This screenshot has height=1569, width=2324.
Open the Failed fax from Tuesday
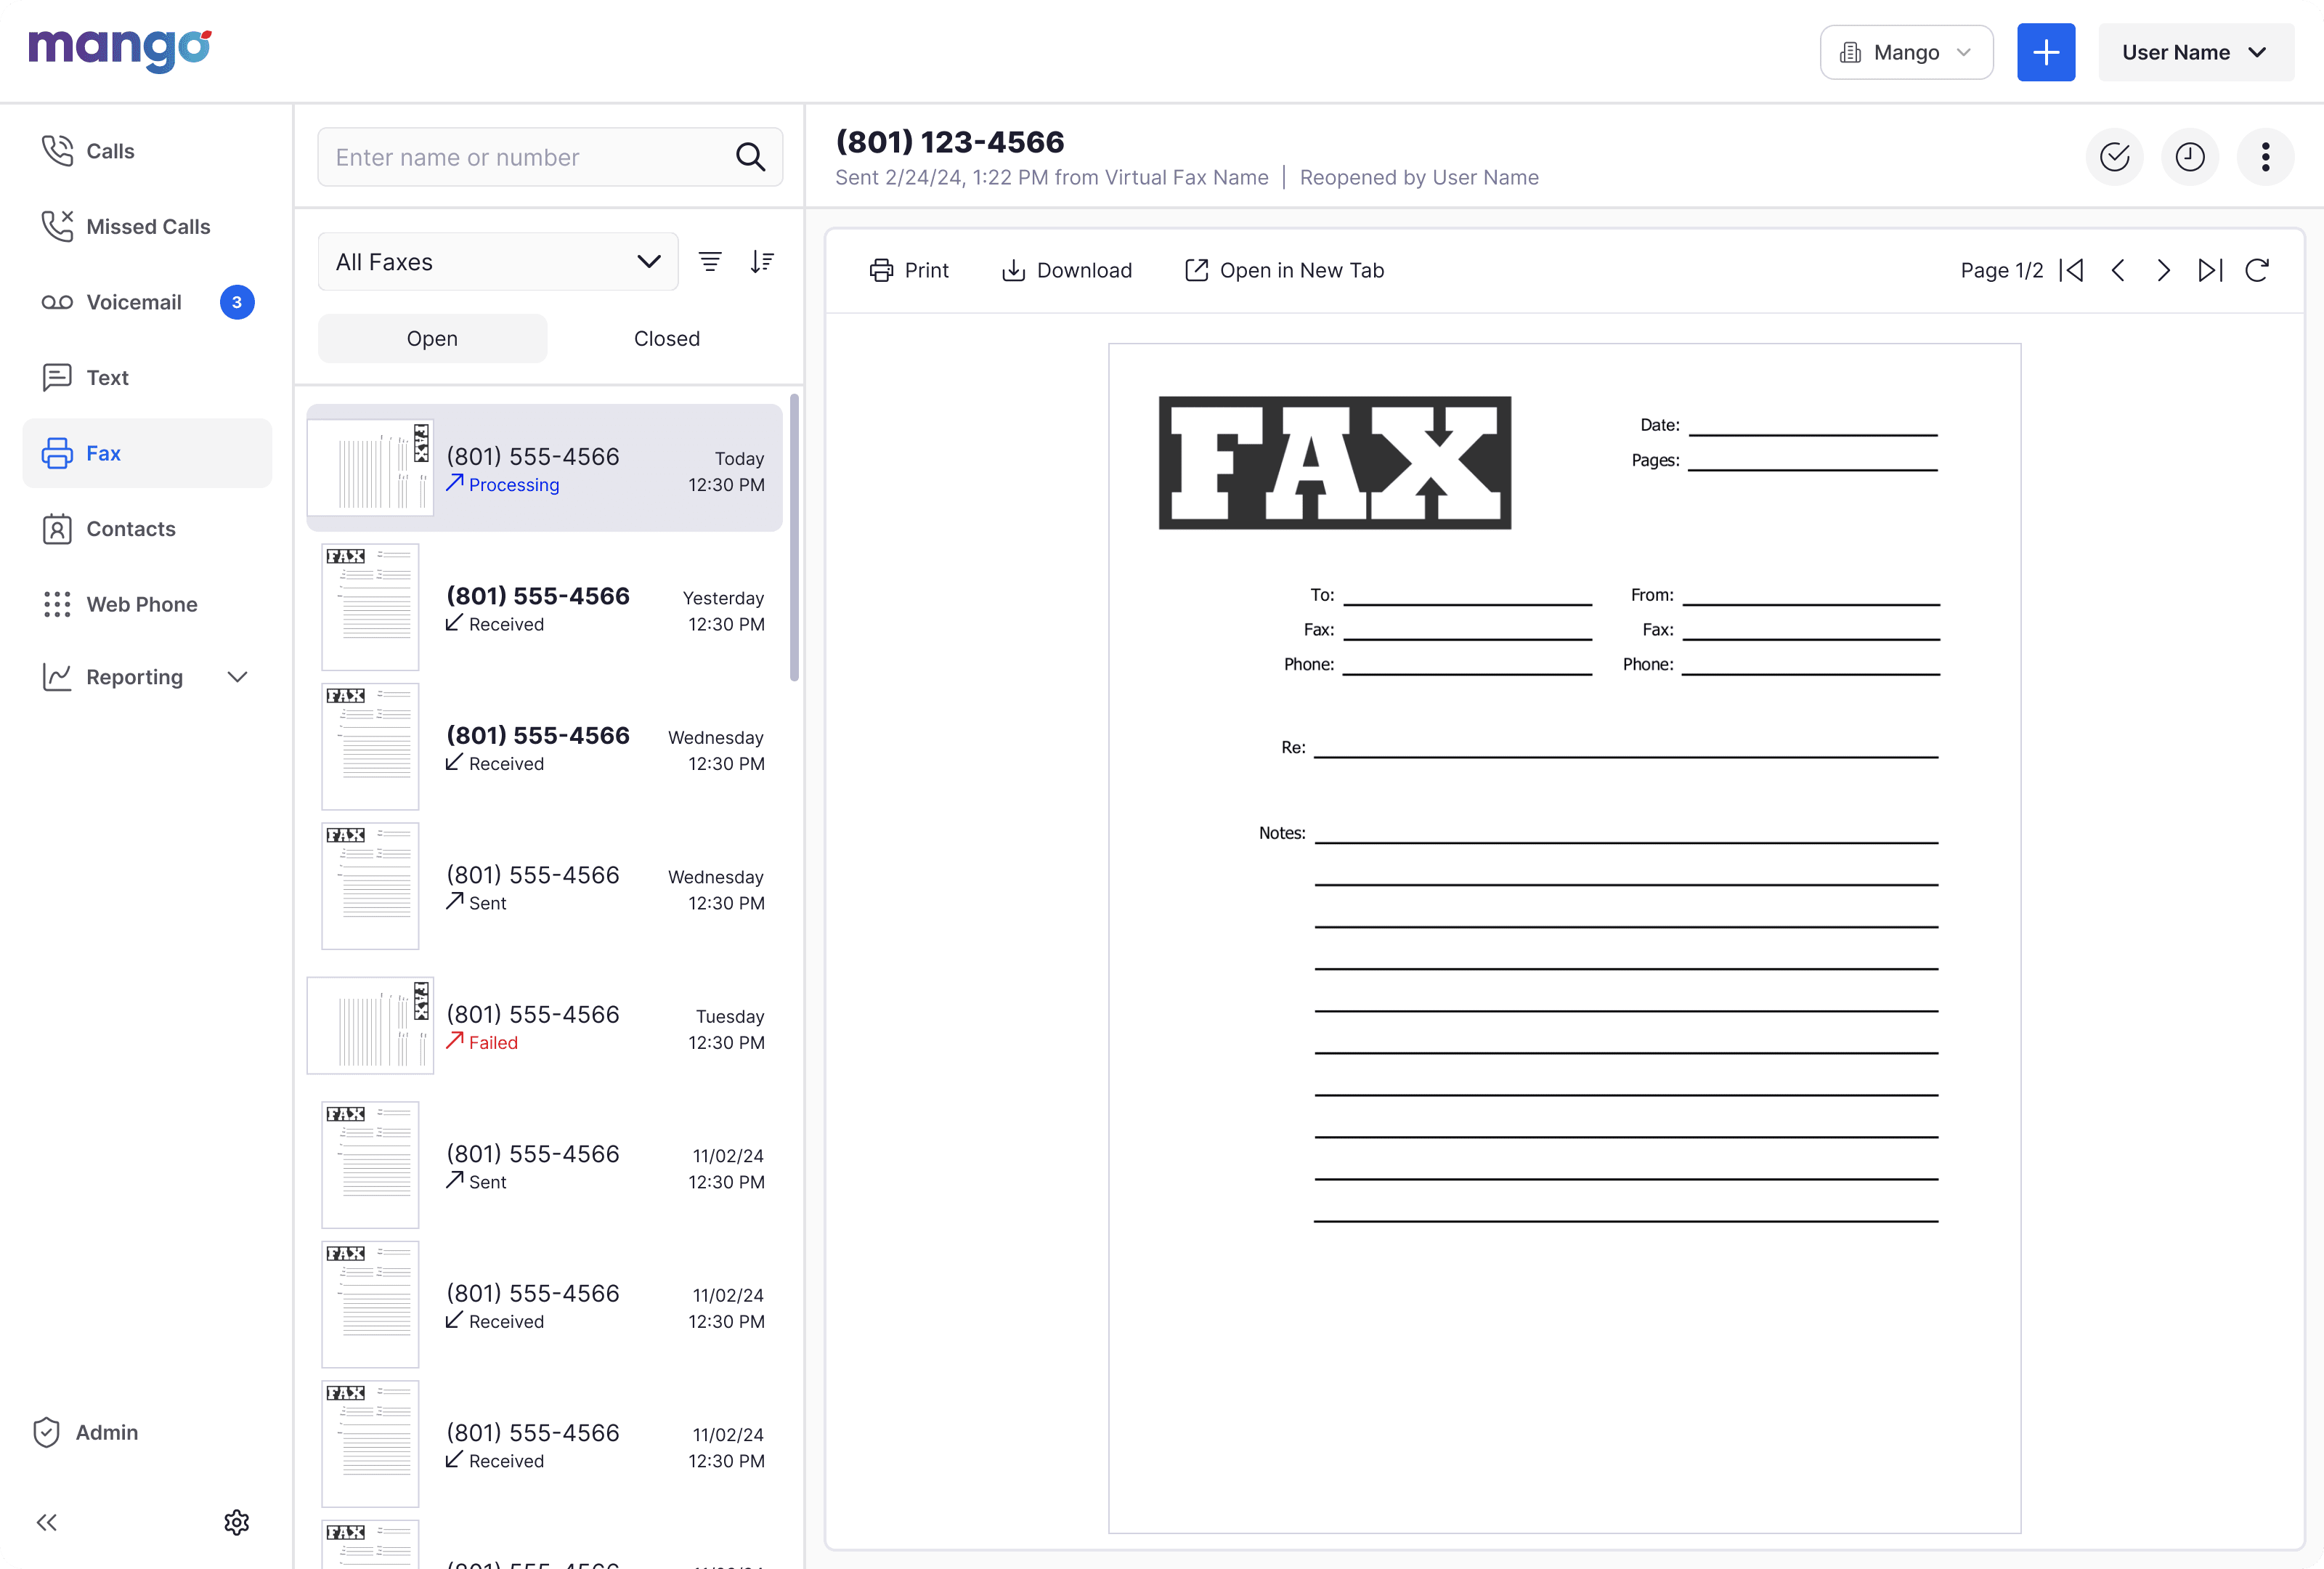(x=544, y=1027)
